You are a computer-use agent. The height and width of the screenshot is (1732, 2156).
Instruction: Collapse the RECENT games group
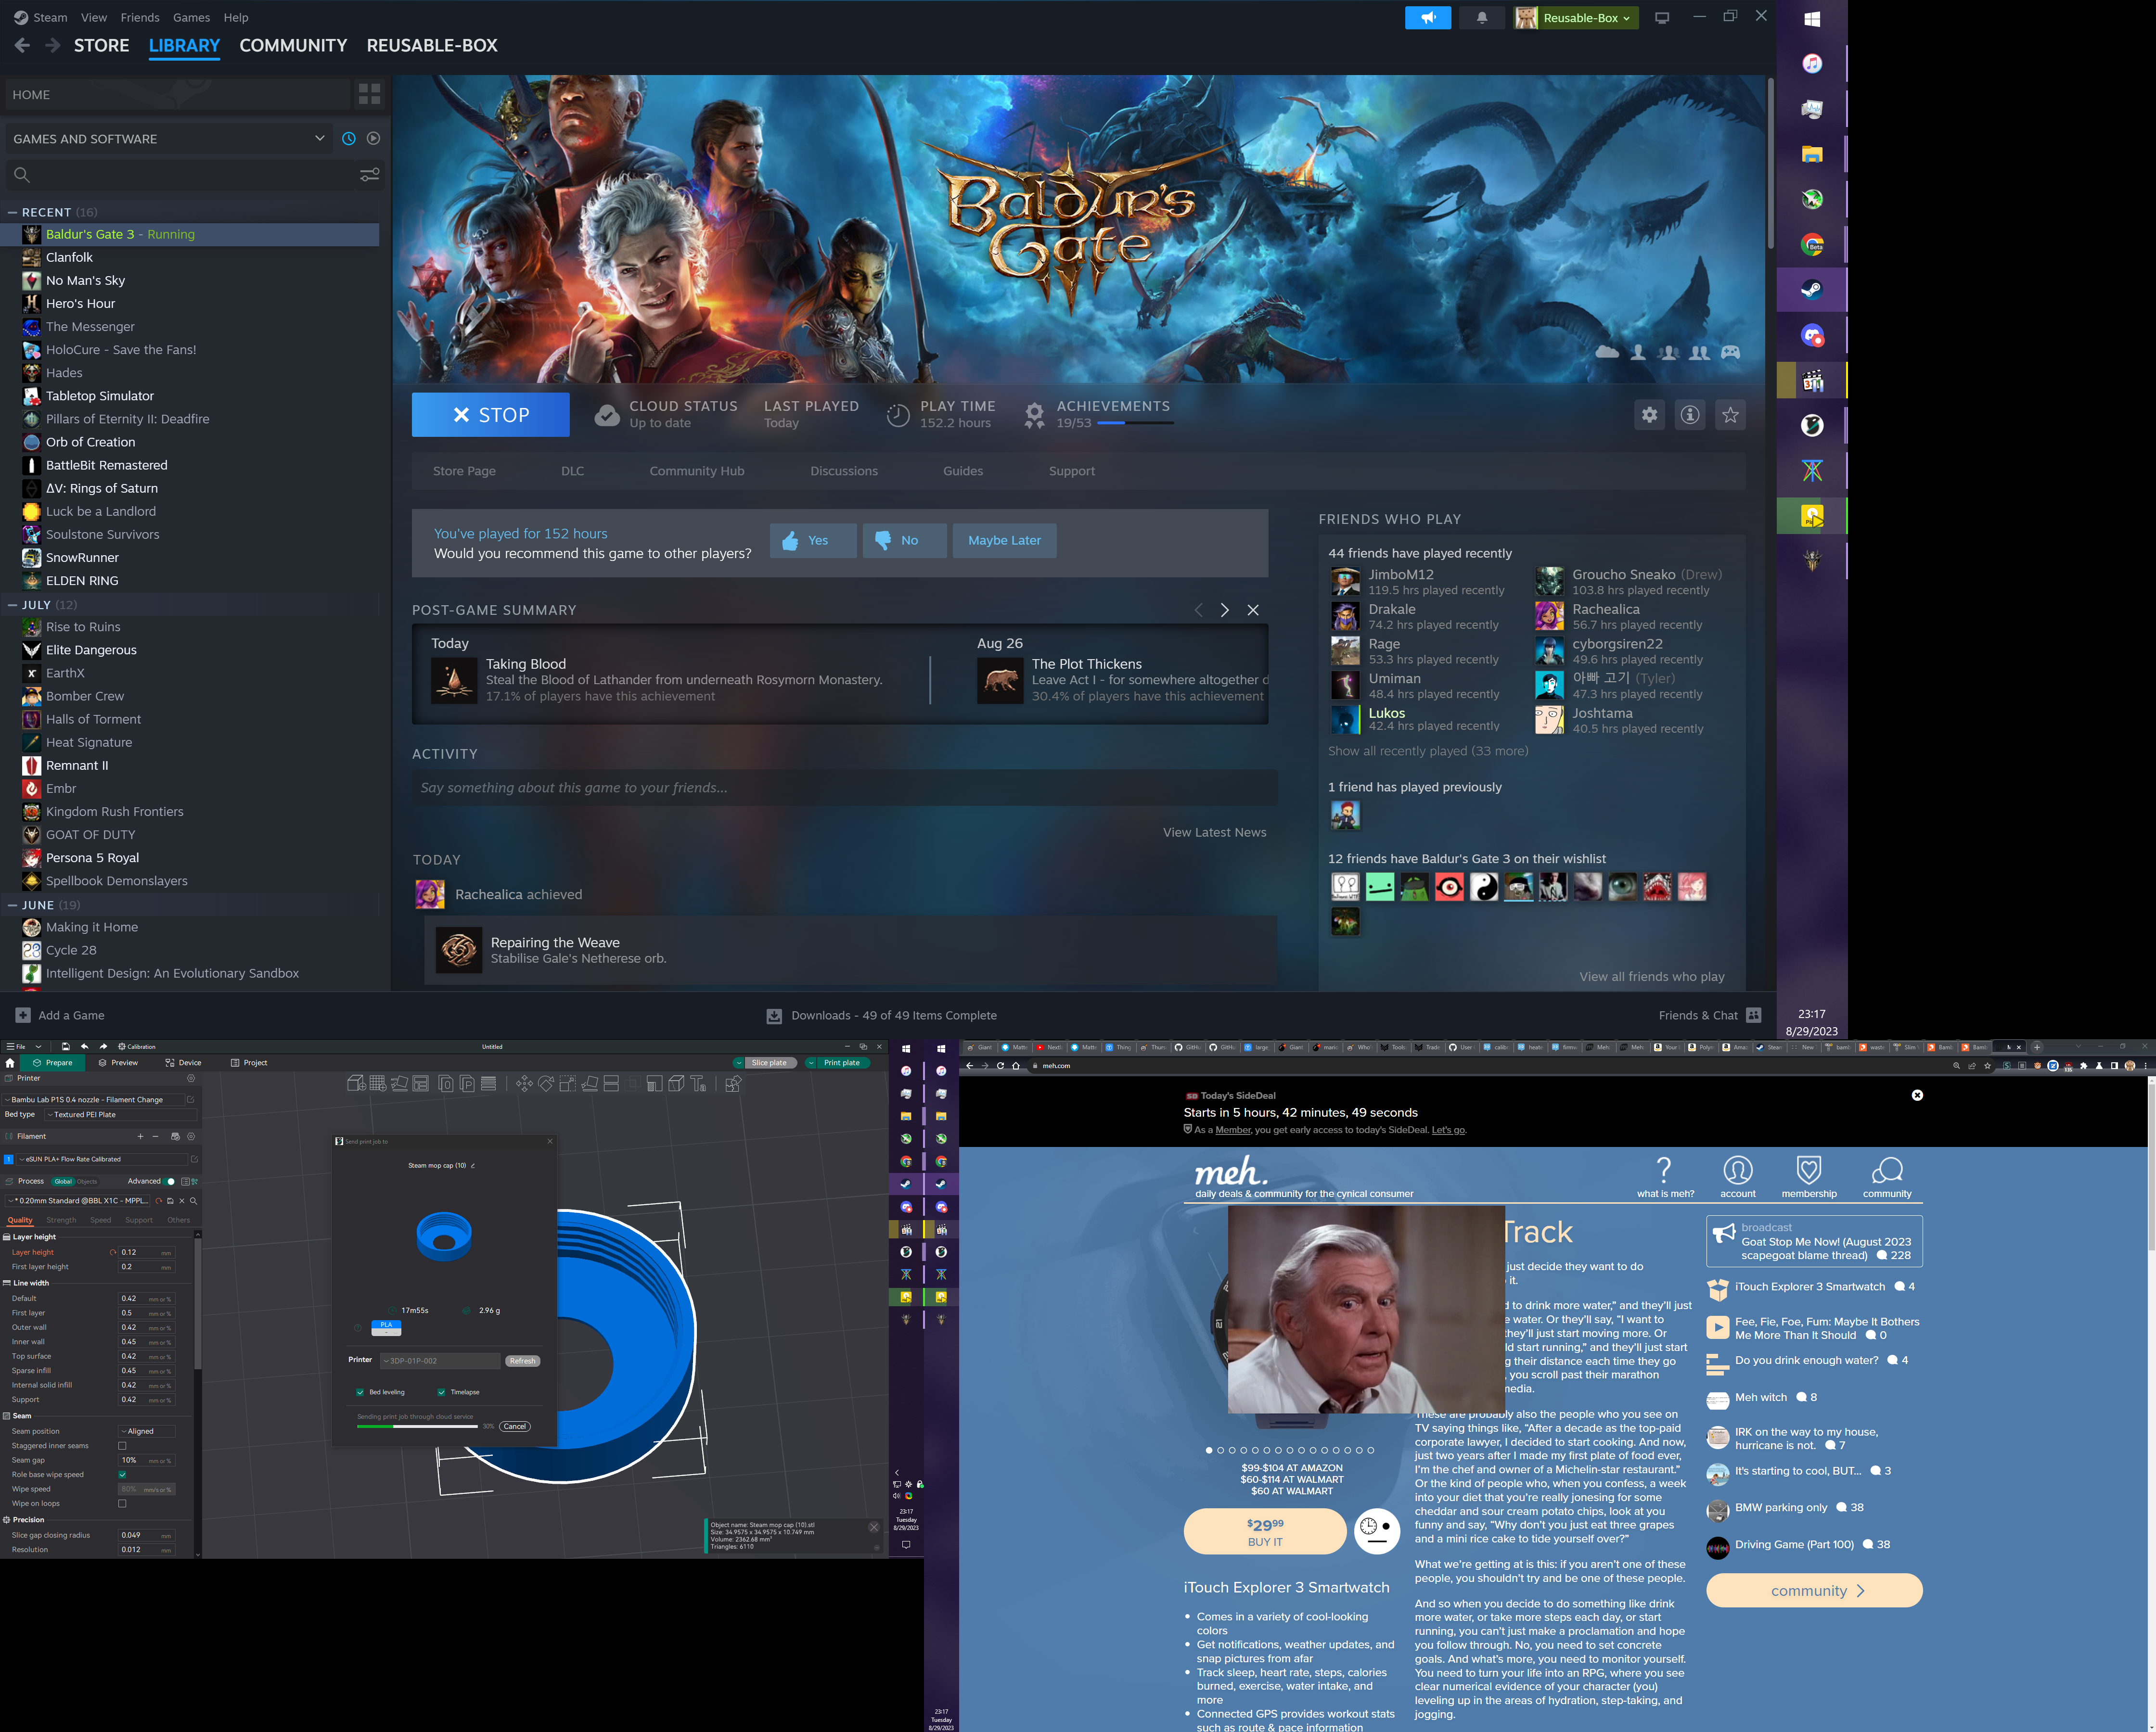pos(13,212)
